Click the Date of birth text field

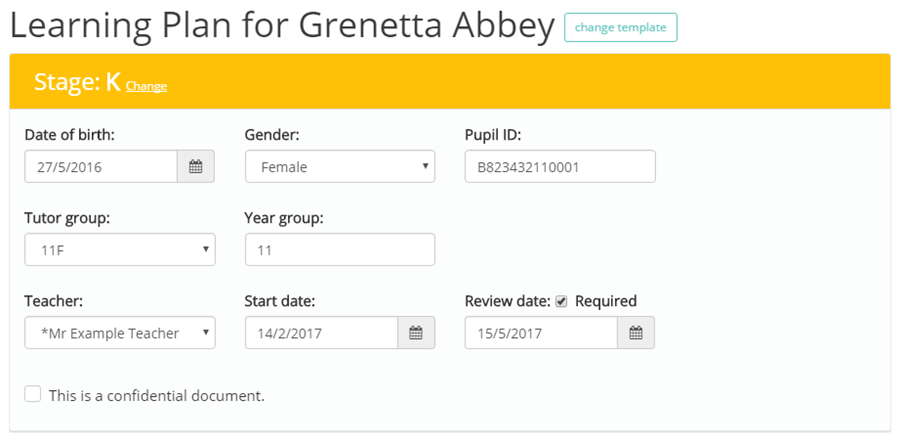pyautogui.click(x=101, y=167)
